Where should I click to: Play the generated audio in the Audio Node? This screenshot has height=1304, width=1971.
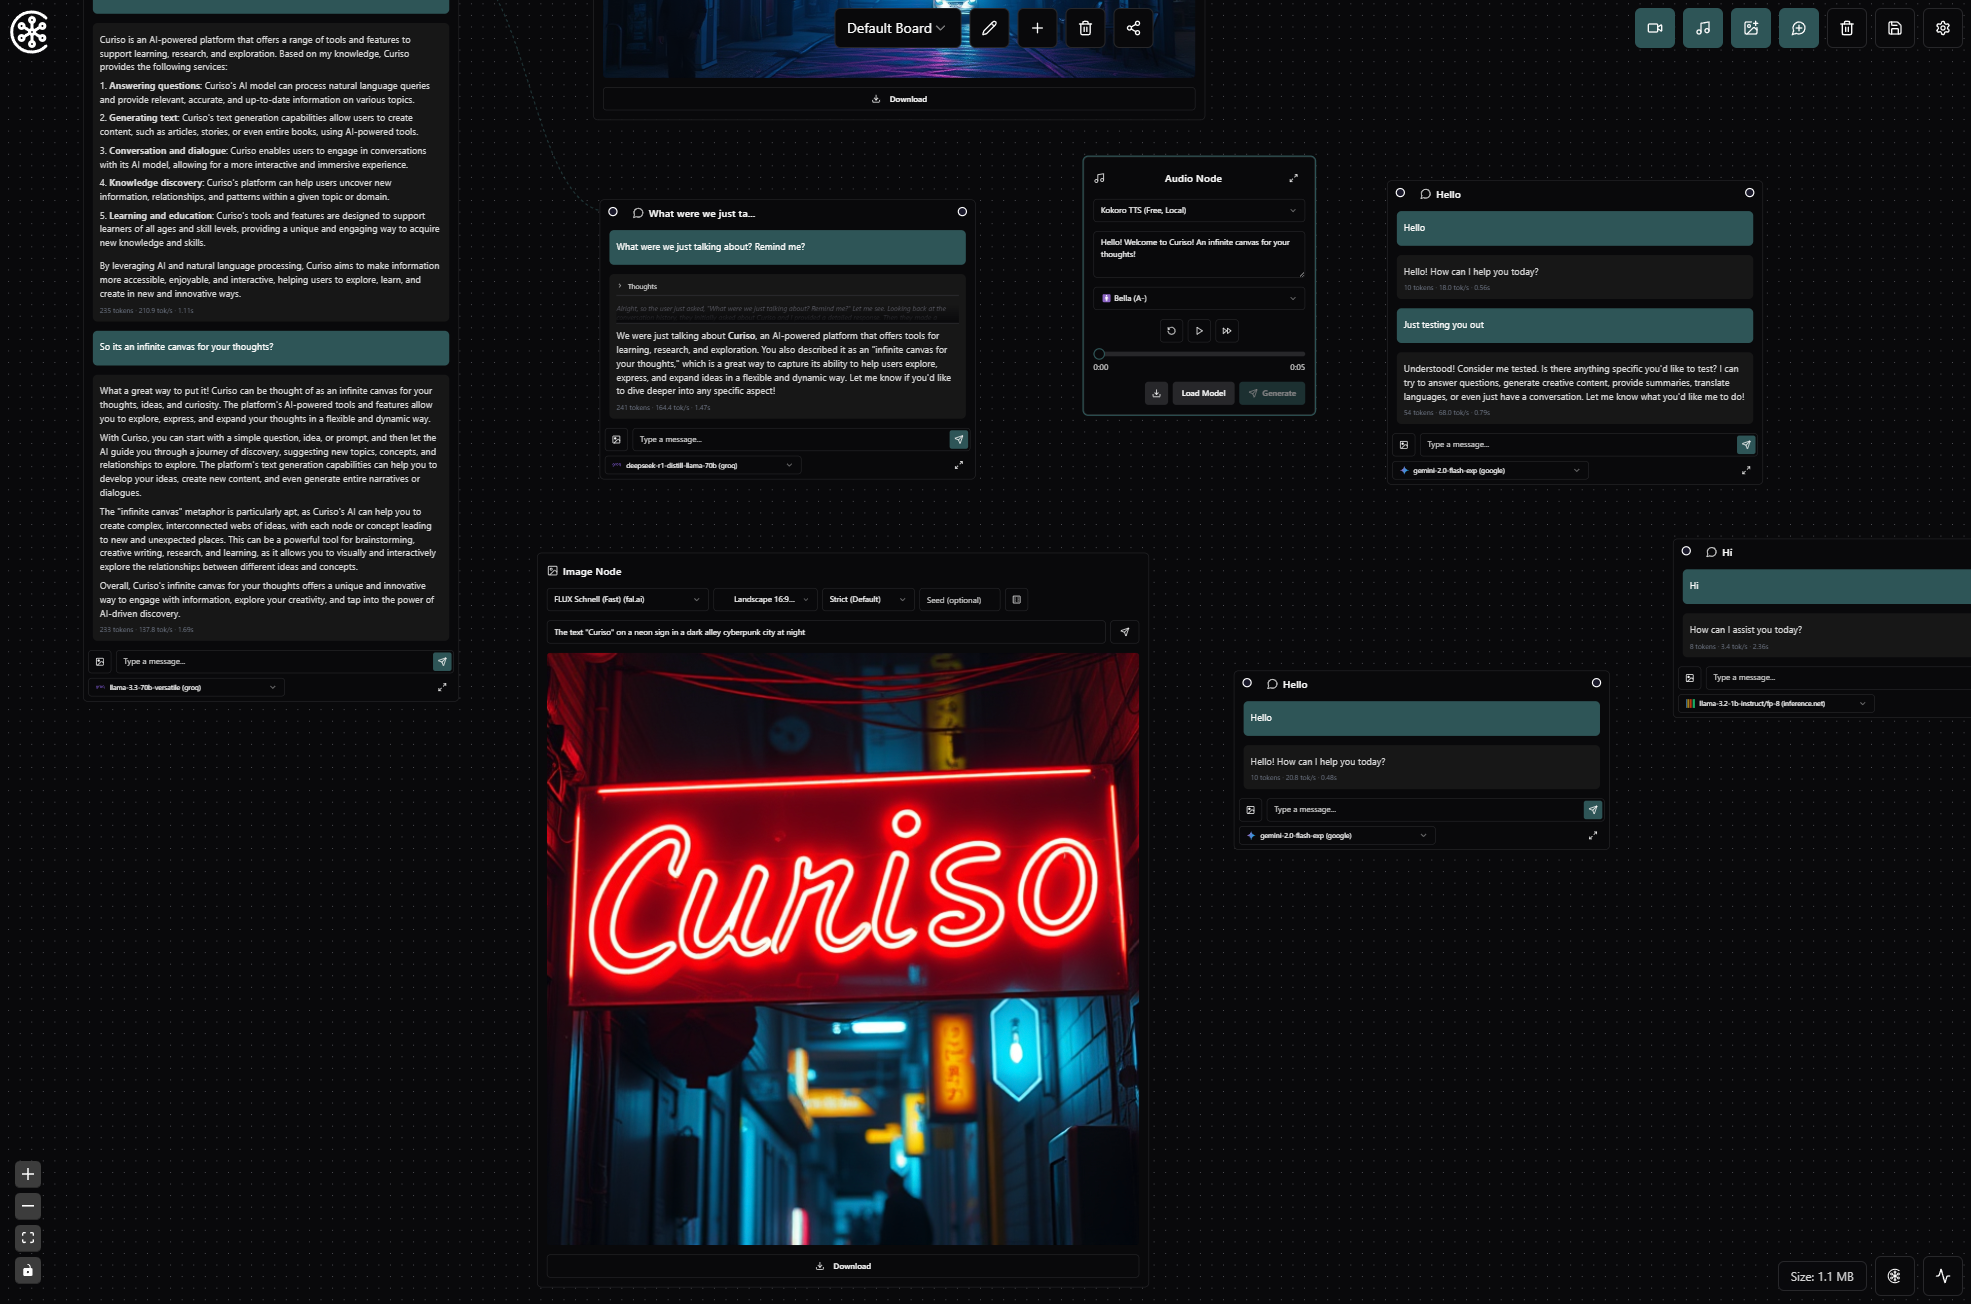click(1199, 330)
